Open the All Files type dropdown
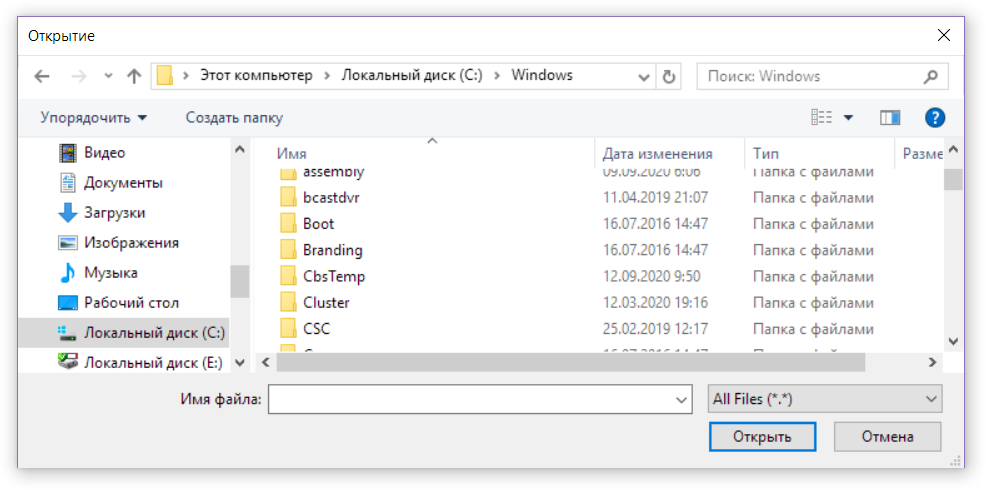 (824, 399)
